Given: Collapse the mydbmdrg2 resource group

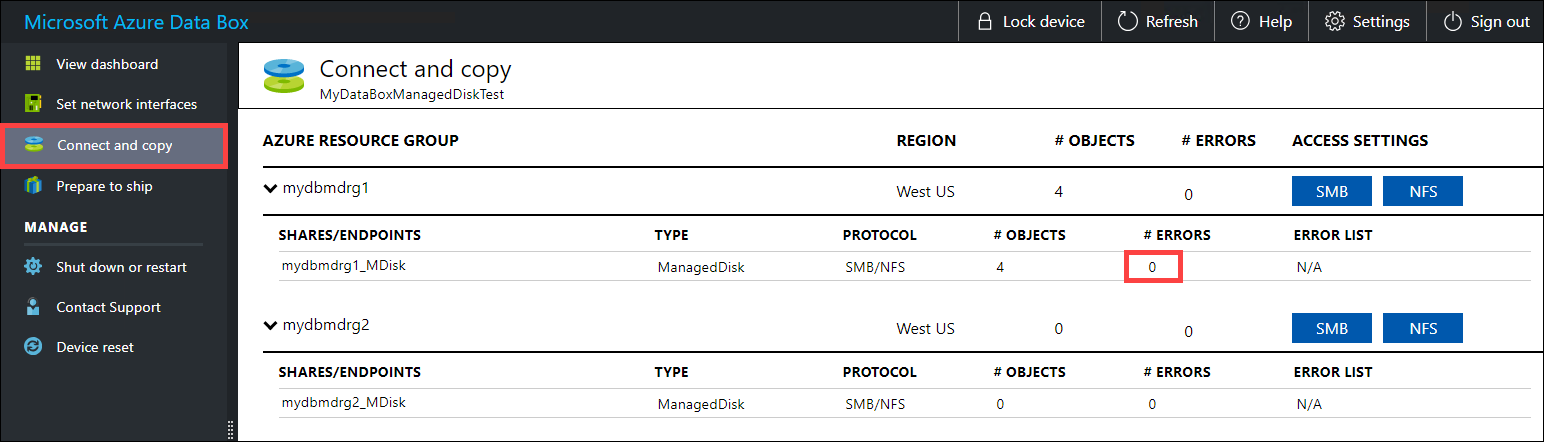Looking at the screenshot, I should (x=270, y=325).
